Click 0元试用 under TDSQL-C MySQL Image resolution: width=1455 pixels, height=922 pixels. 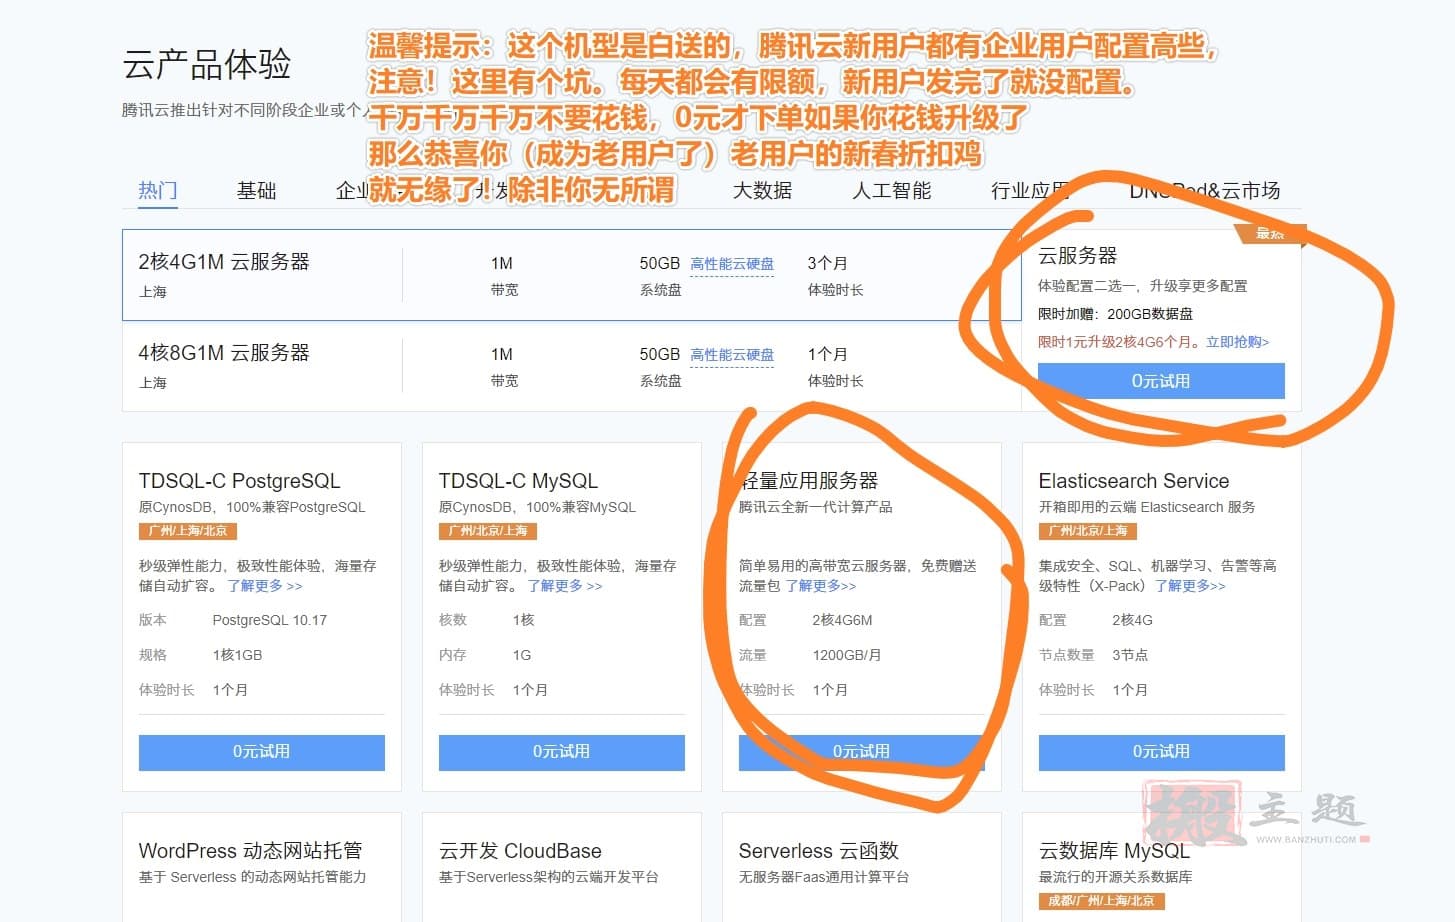point(561,752)
